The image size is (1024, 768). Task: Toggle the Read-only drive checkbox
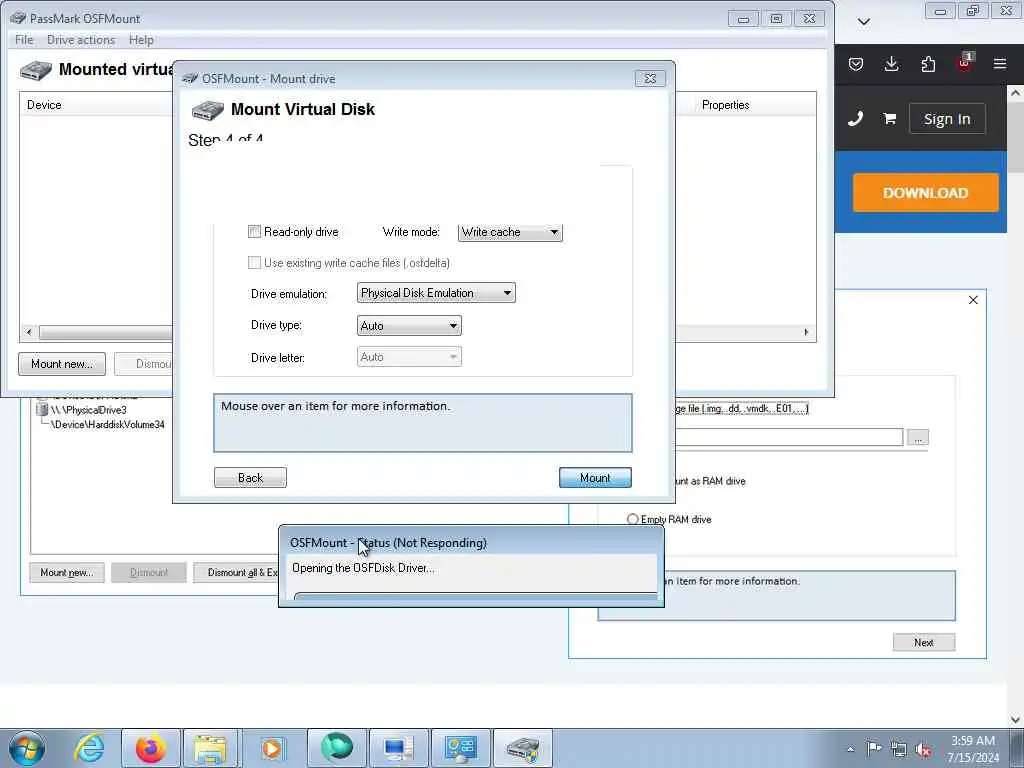[254, 232]
